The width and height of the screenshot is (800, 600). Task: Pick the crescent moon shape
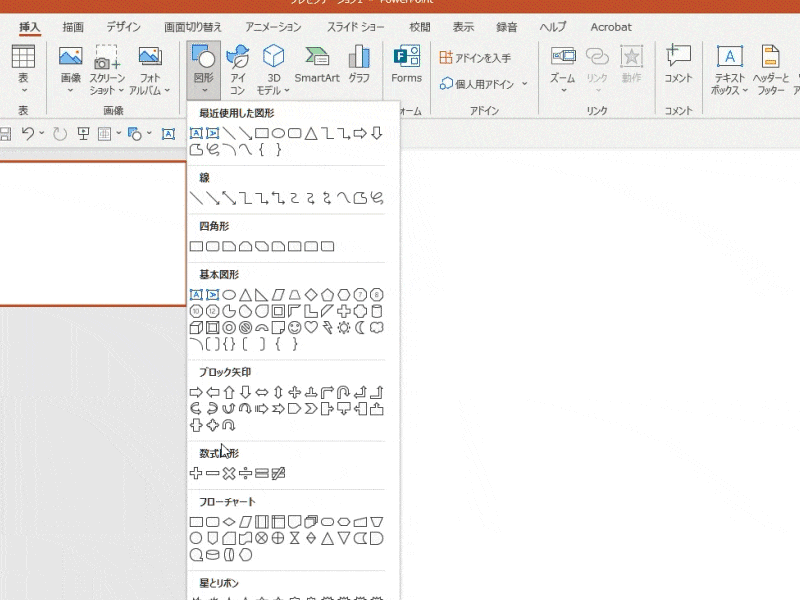[x=360, y=328]
